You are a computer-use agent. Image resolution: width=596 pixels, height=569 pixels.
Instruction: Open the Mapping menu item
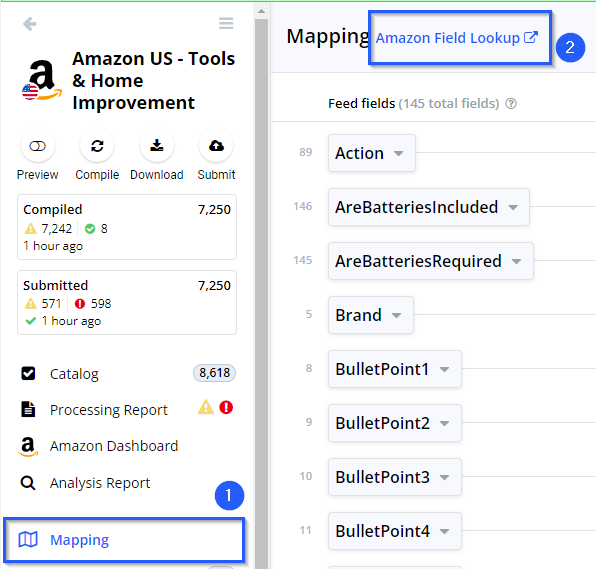pyautogui.click(x=124, y=540)
